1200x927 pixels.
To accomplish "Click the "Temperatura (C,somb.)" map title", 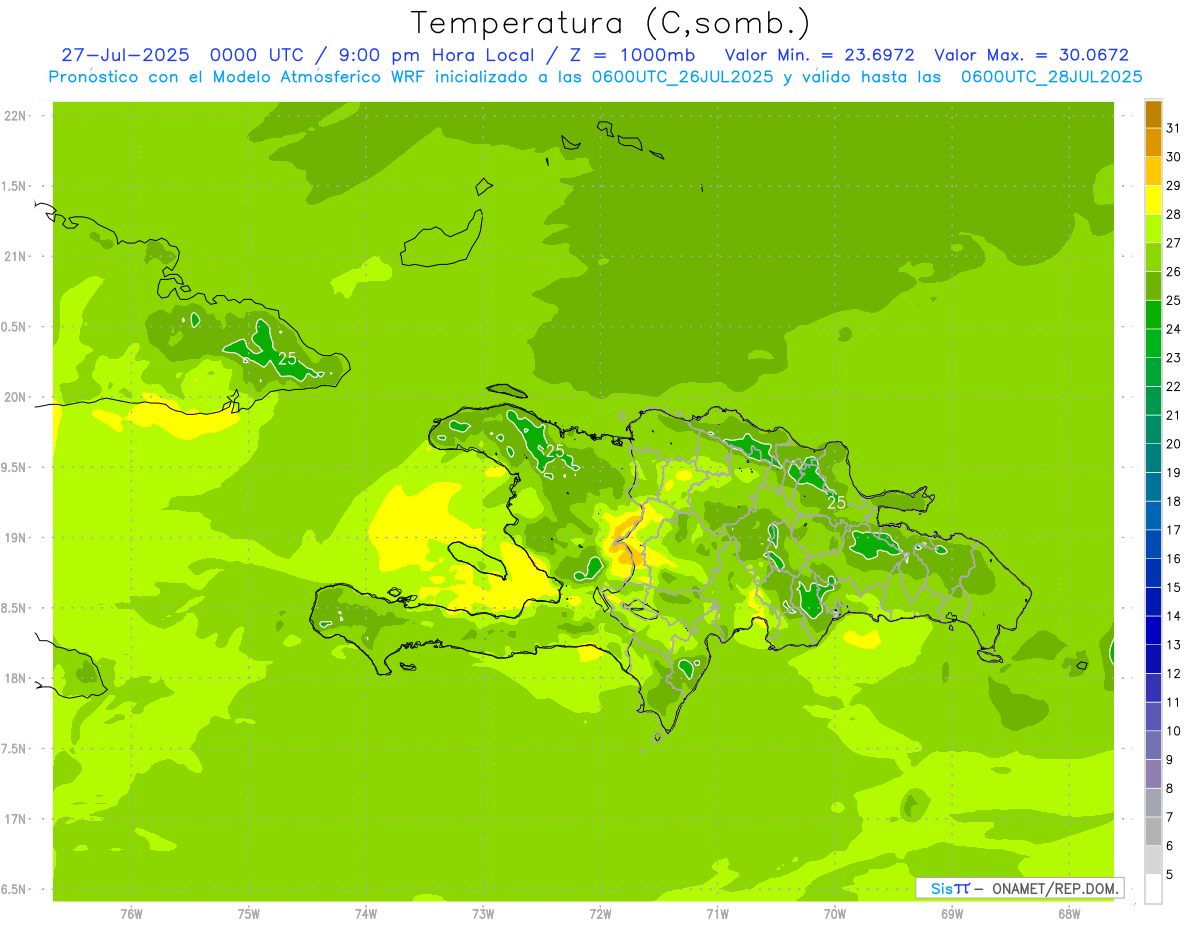I will (610, 23).
